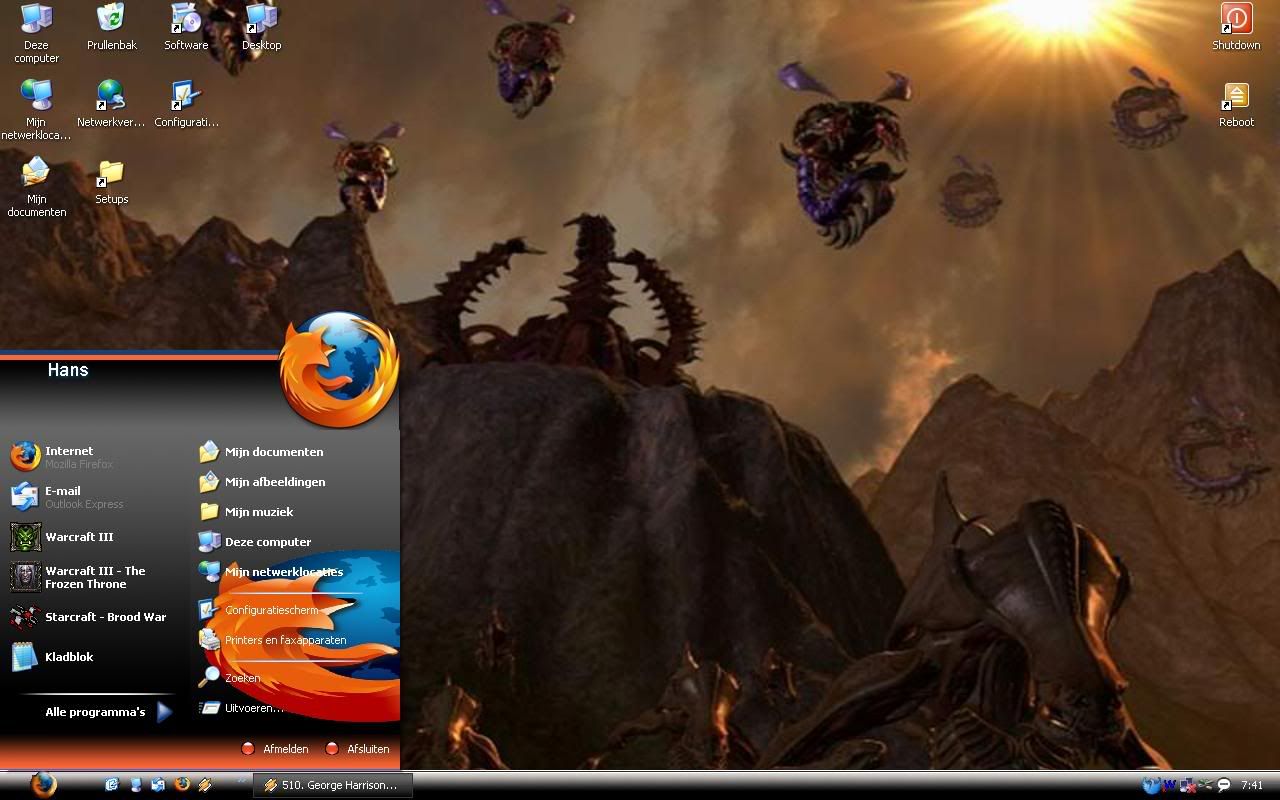Expand Alle programma's list
1280x800 pixels.
108,712
